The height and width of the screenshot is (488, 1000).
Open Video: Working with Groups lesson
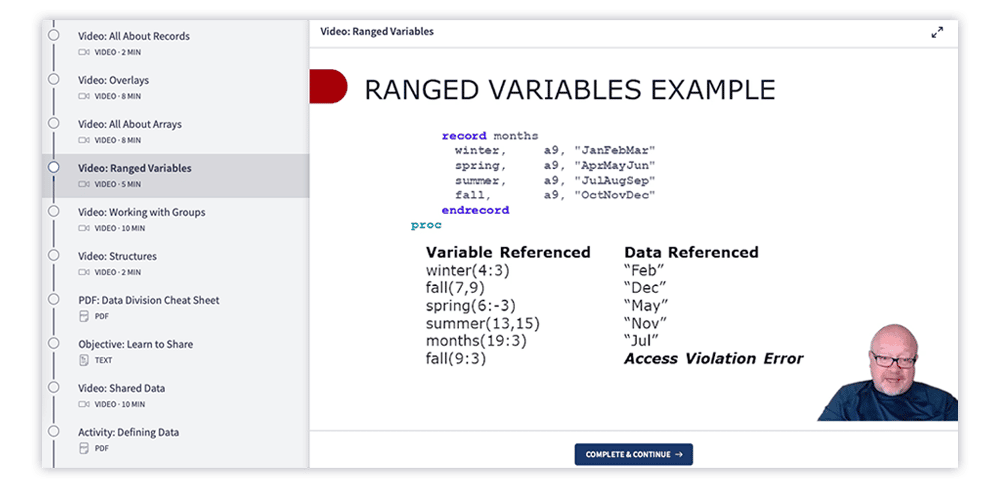pos(141,212)
